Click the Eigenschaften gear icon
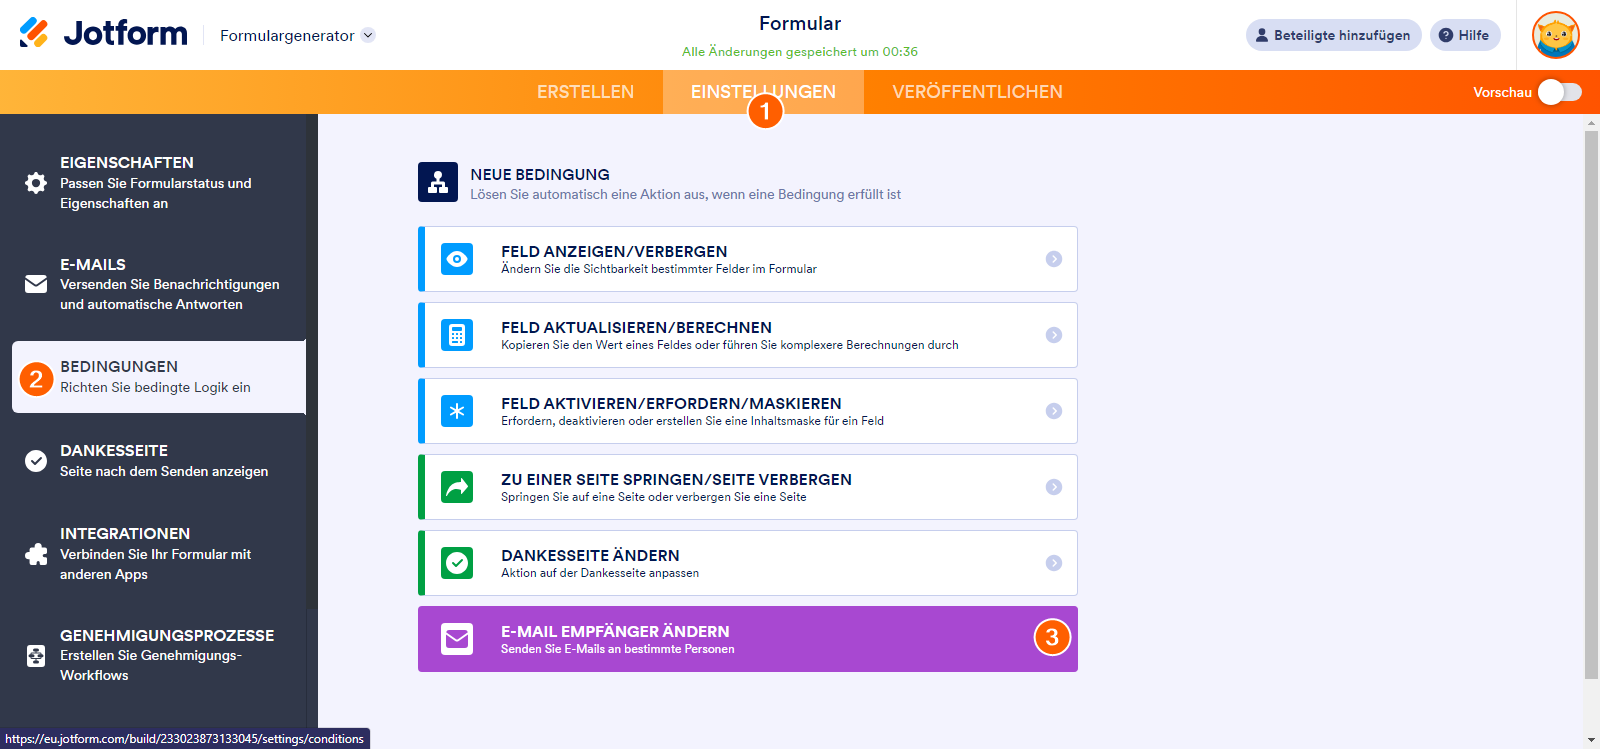1600x749 pixels. pyautogui.click(x=36, y=183)
